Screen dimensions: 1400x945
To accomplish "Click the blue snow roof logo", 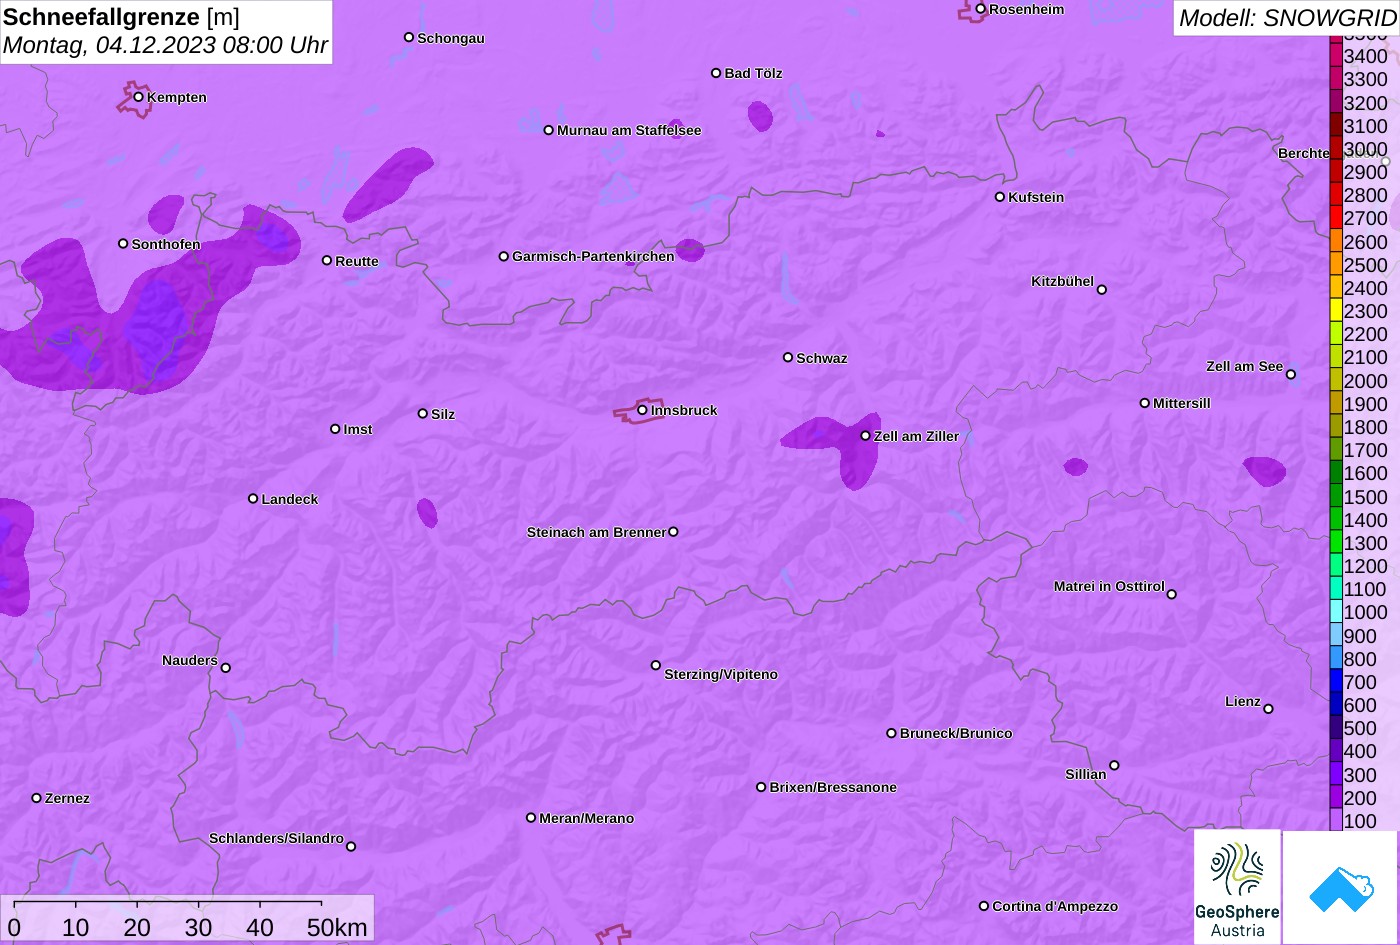I will [x=1341, y=887].
